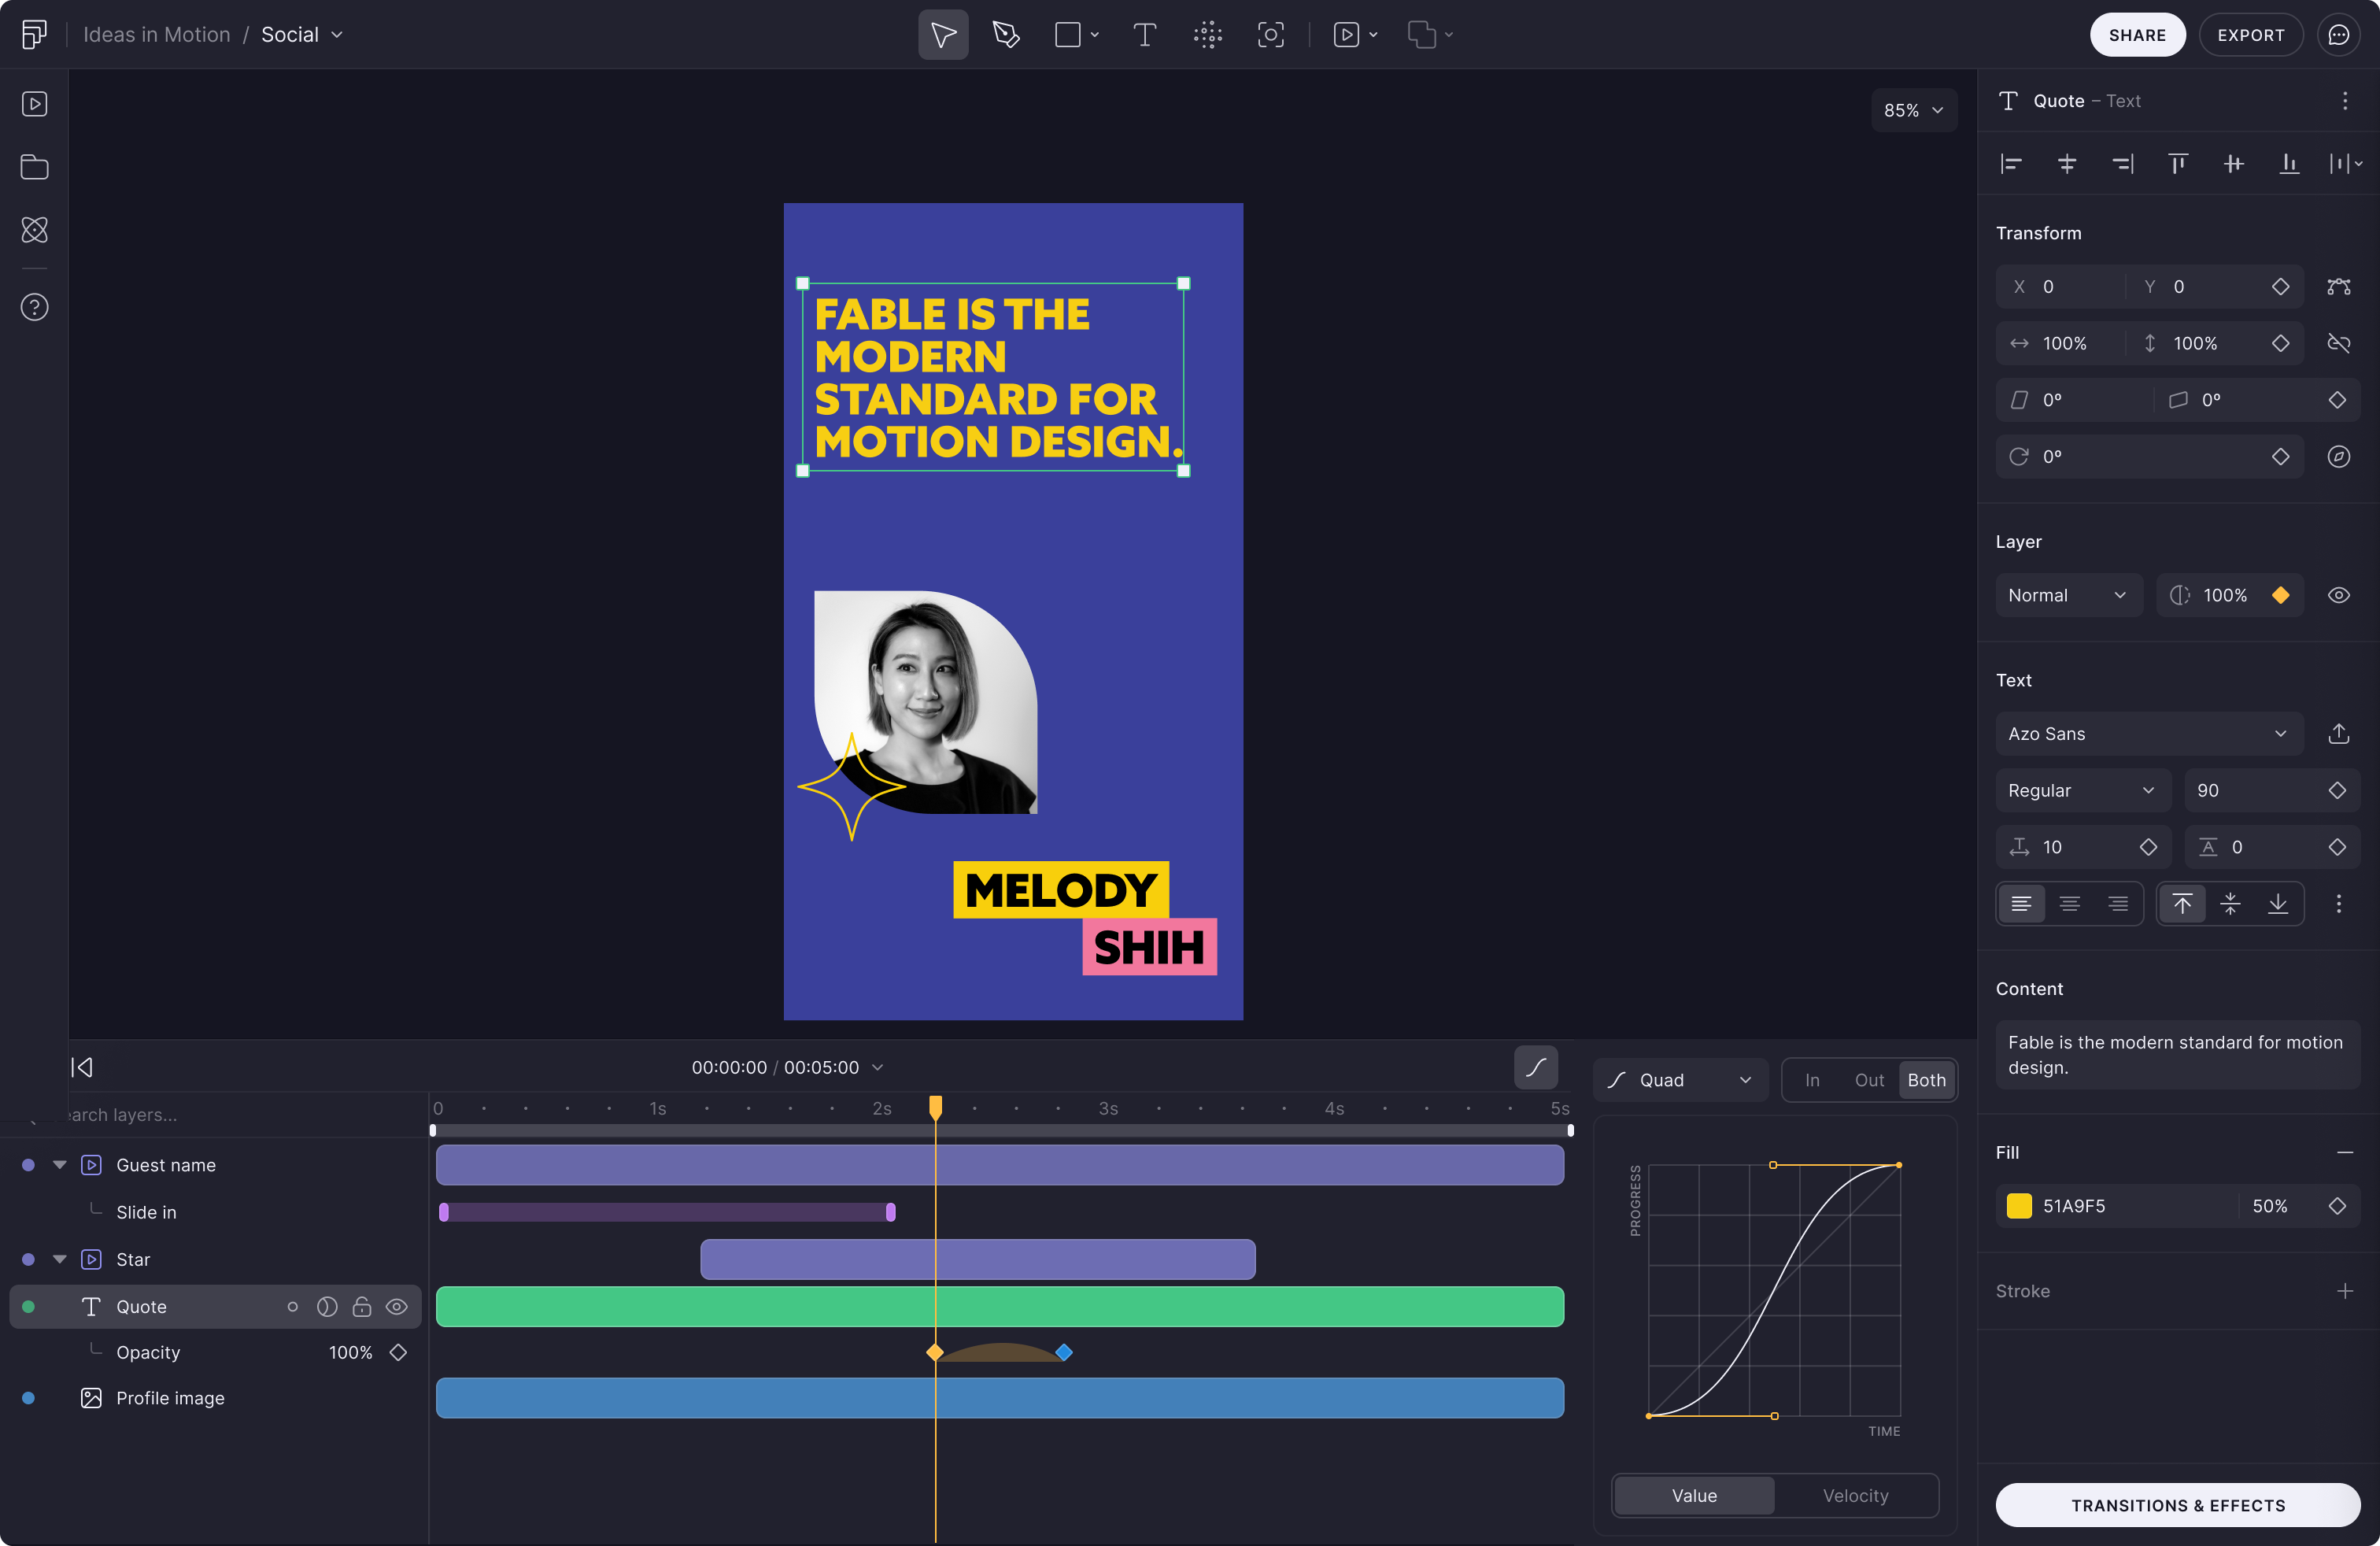2380x1546 pixels.
Task: Open the help icon in the sidebar
Action: 35,307
